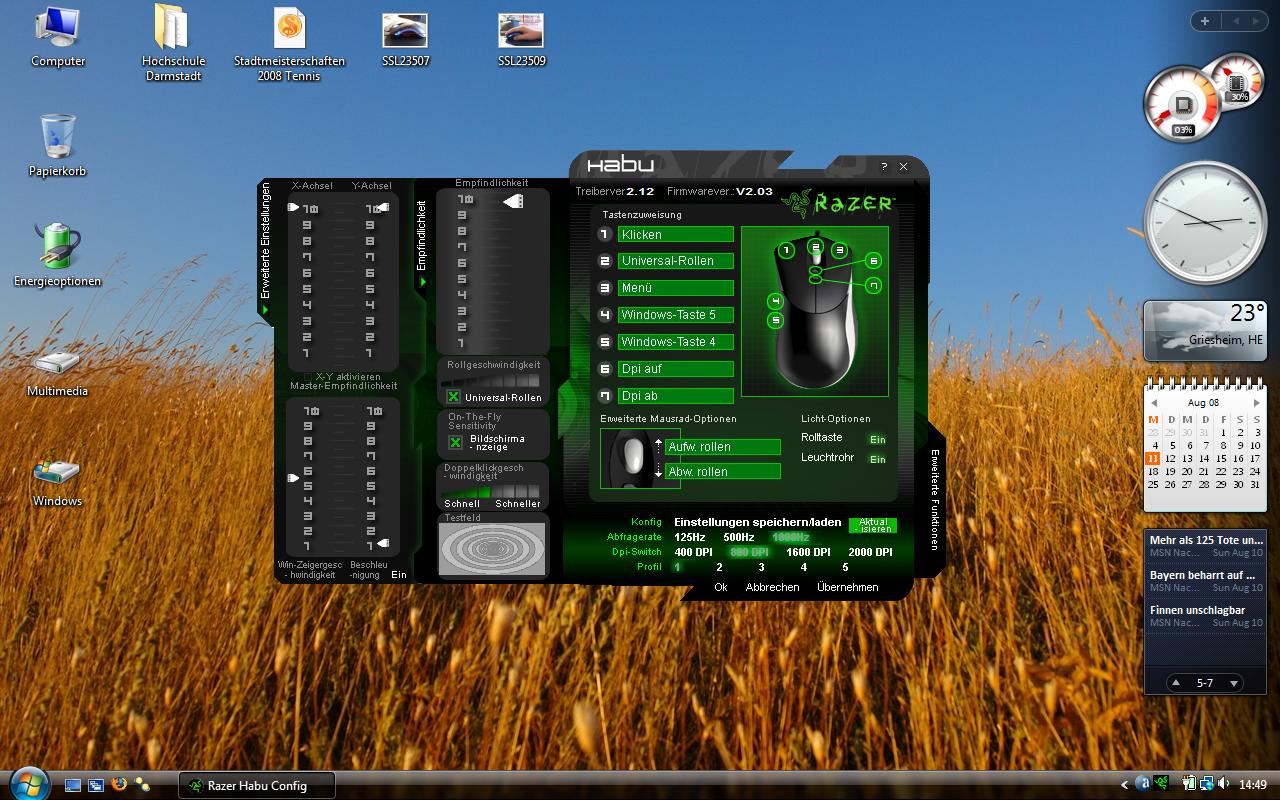The width and height of the screenshot is (1280, 800).
Task: Collapse the Empfindlichkeit side tab
Action: [421, 242]
